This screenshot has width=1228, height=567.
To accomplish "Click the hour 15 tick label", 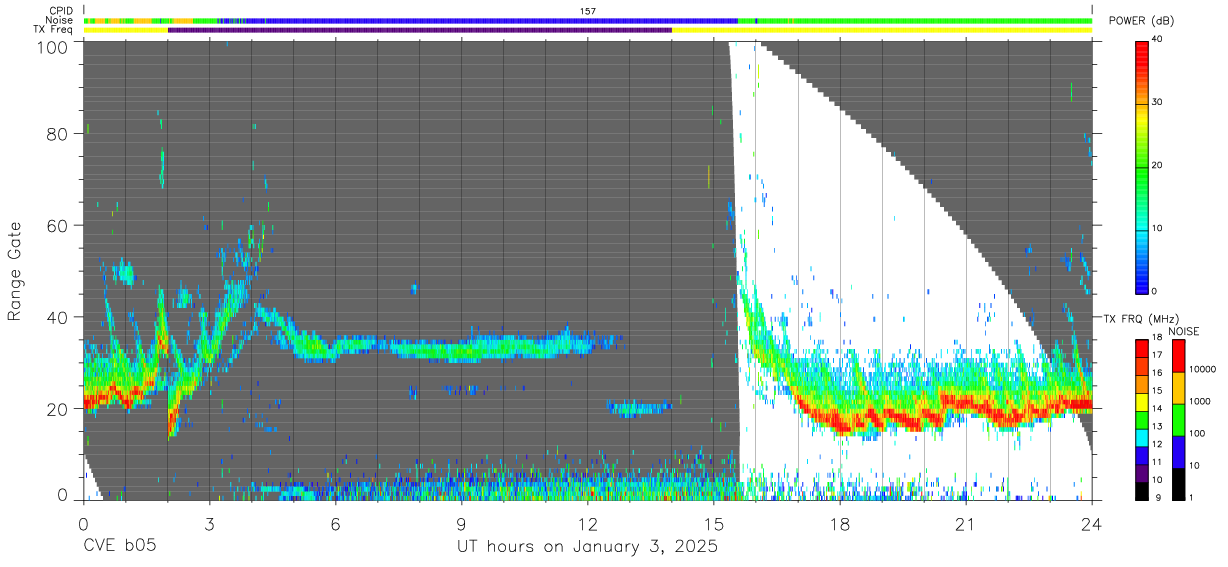I will coord(714,523).
